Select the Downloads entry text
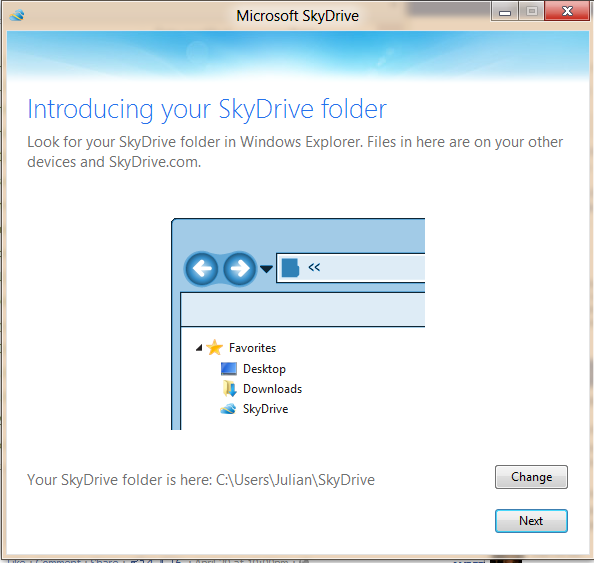The height and width of the screenshot is (563, 594). tap(272, 389)
